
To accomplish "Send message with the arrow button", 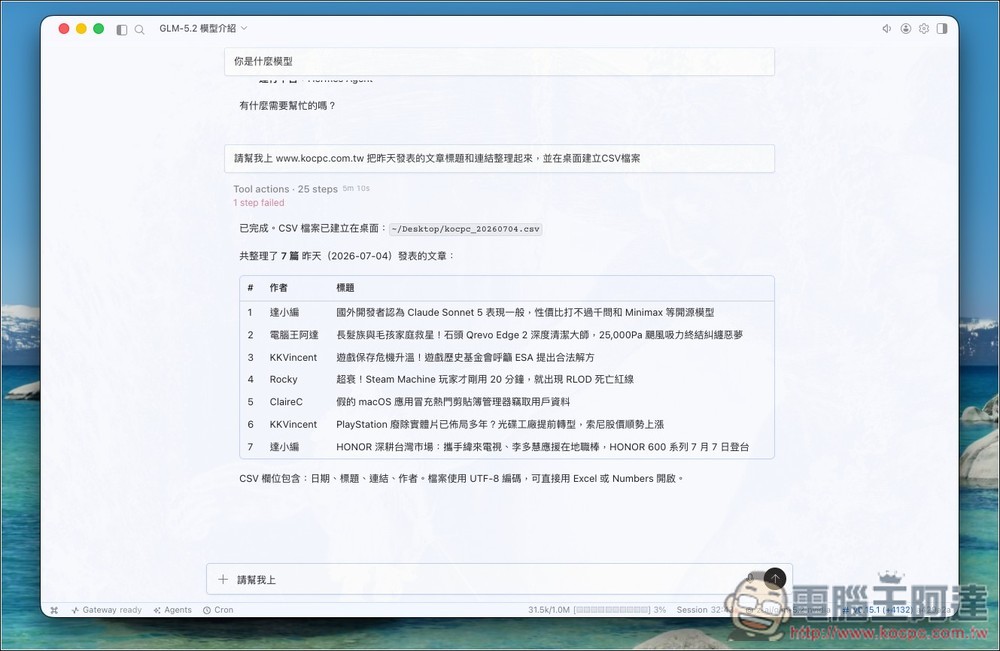I will point(775,578).
